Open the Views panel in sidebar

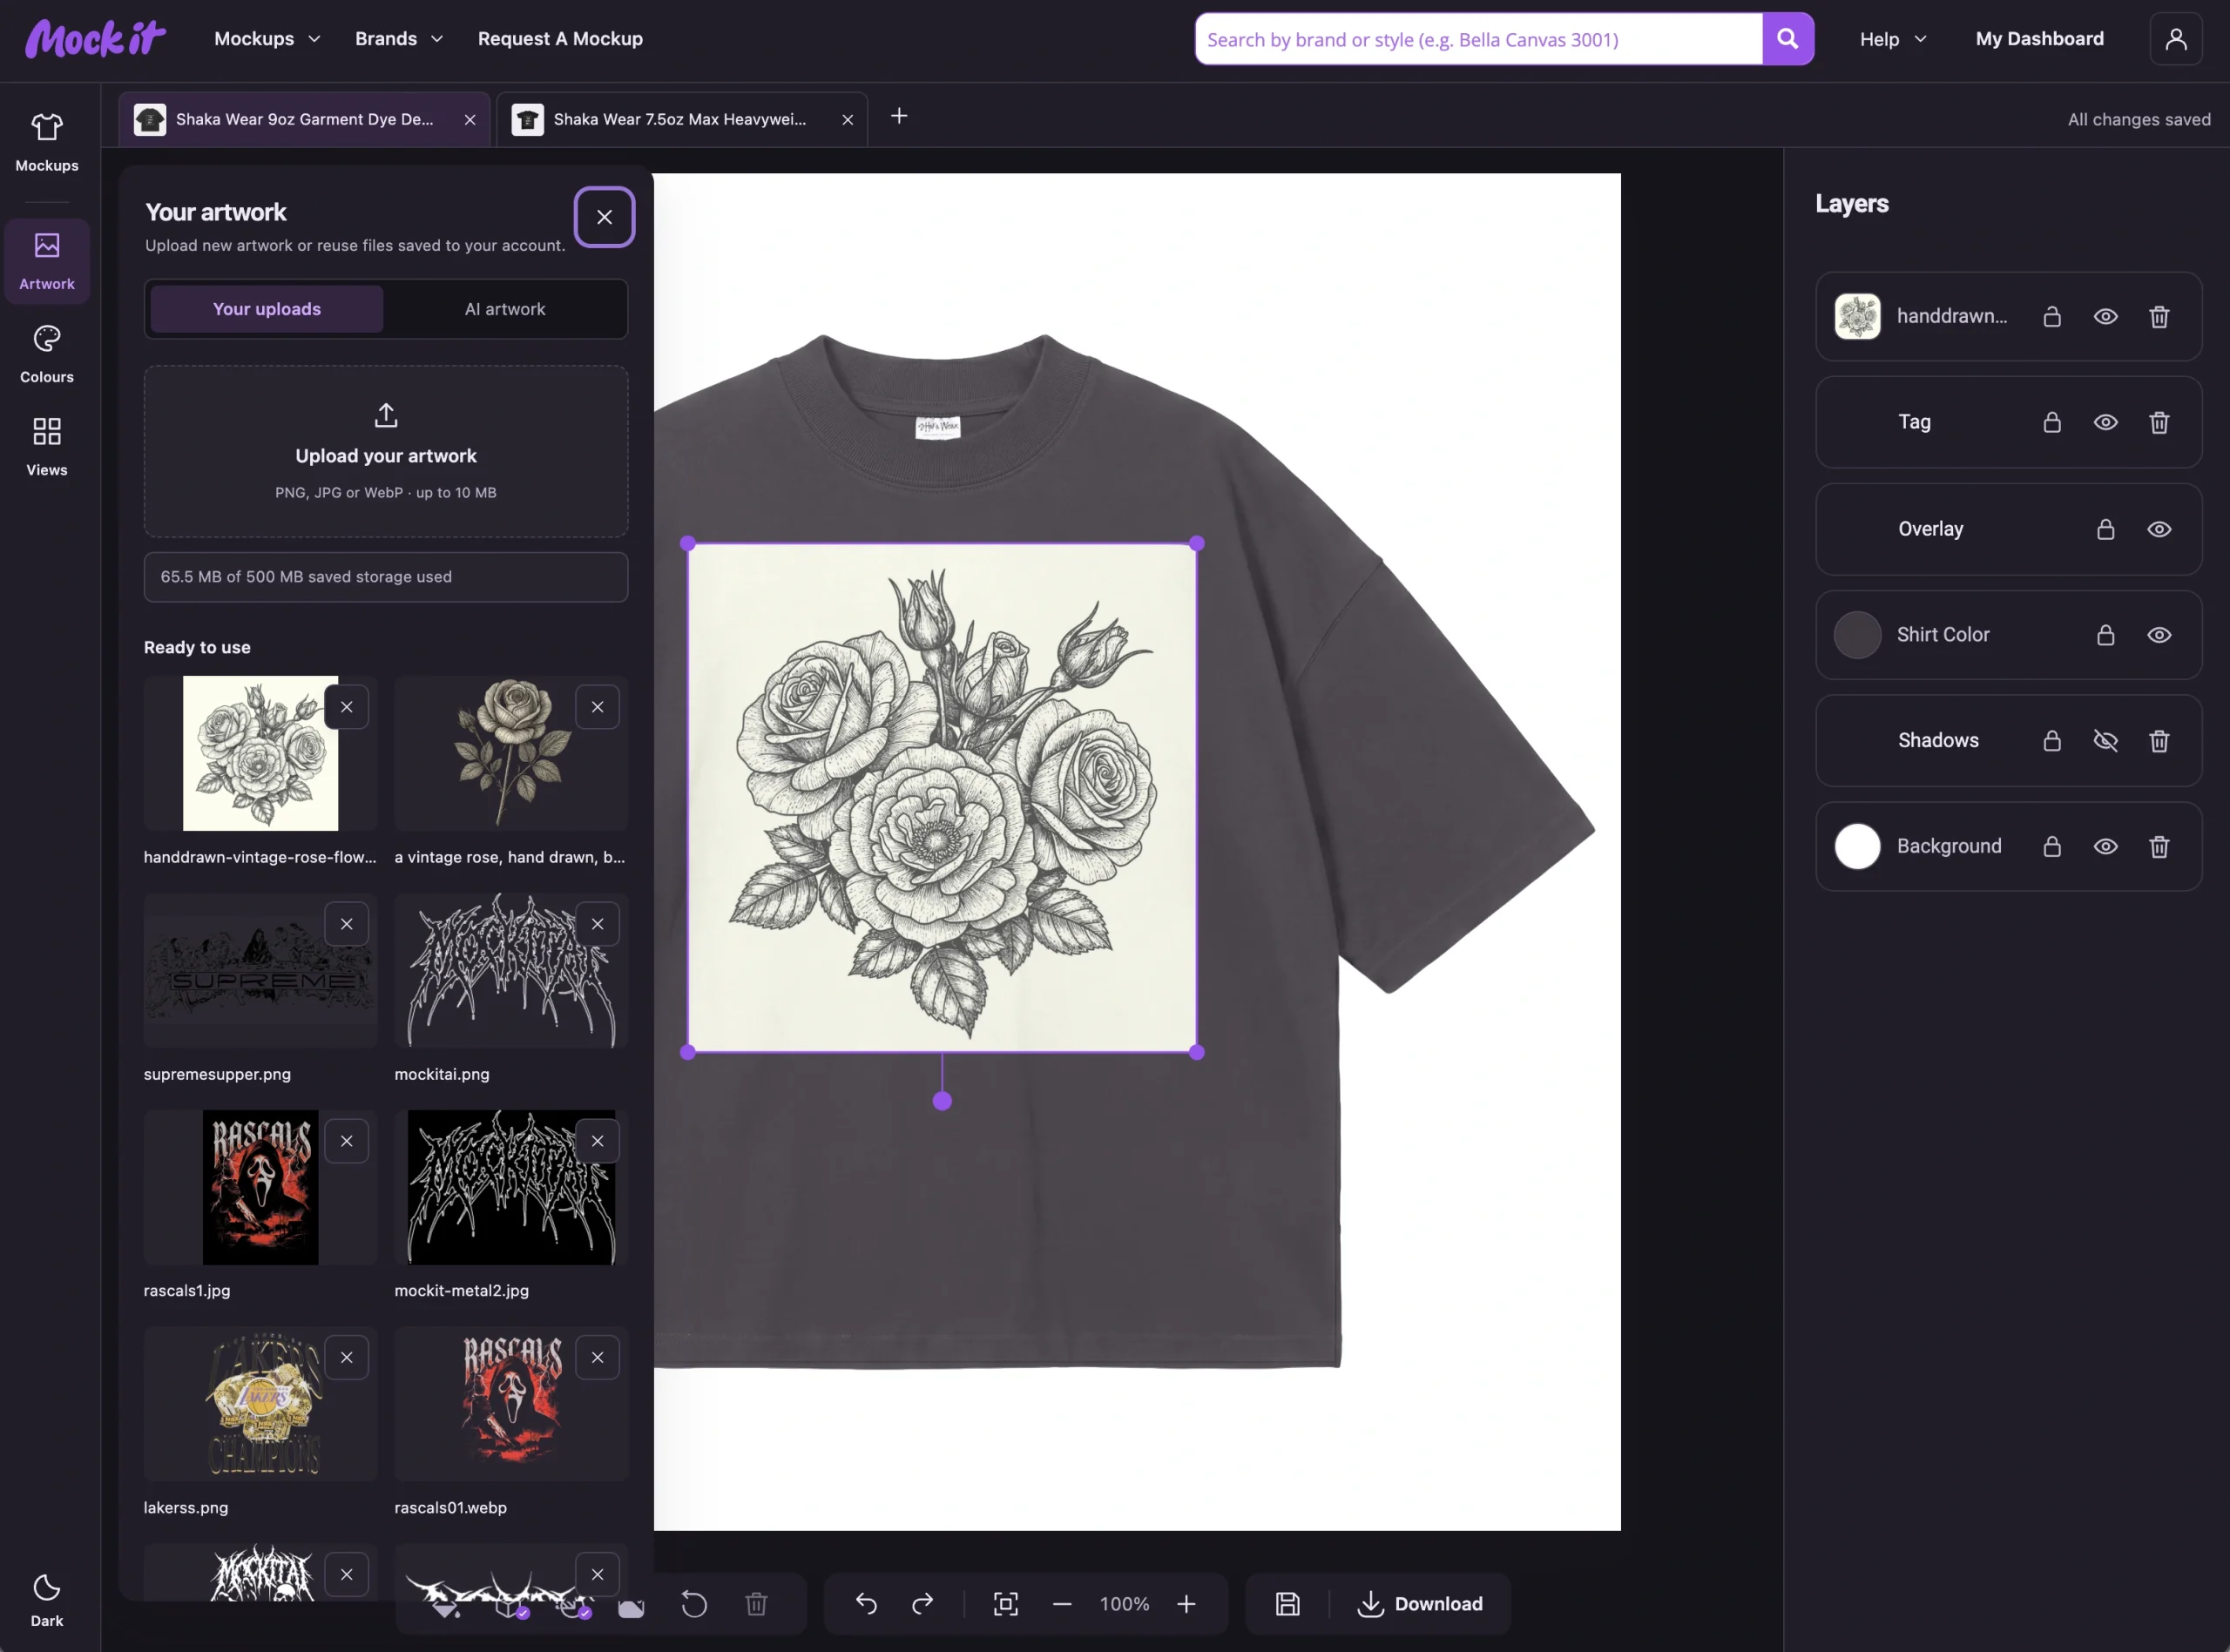(x=47, y=447)
